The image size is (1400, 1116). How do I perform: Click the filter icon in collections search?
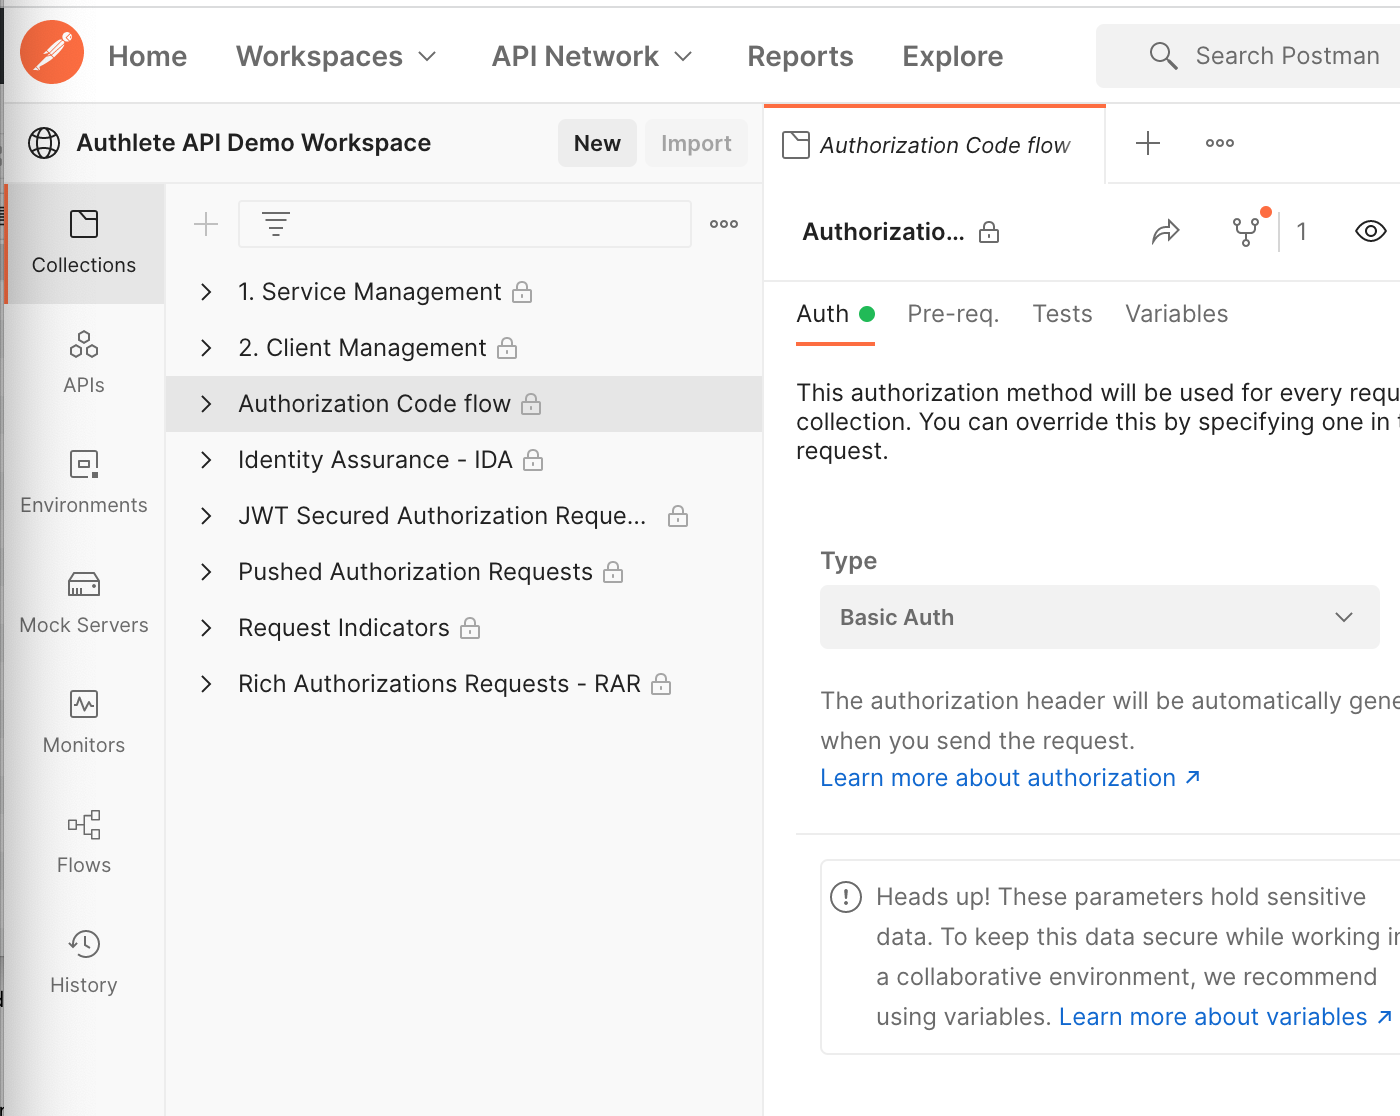[276, 224]
